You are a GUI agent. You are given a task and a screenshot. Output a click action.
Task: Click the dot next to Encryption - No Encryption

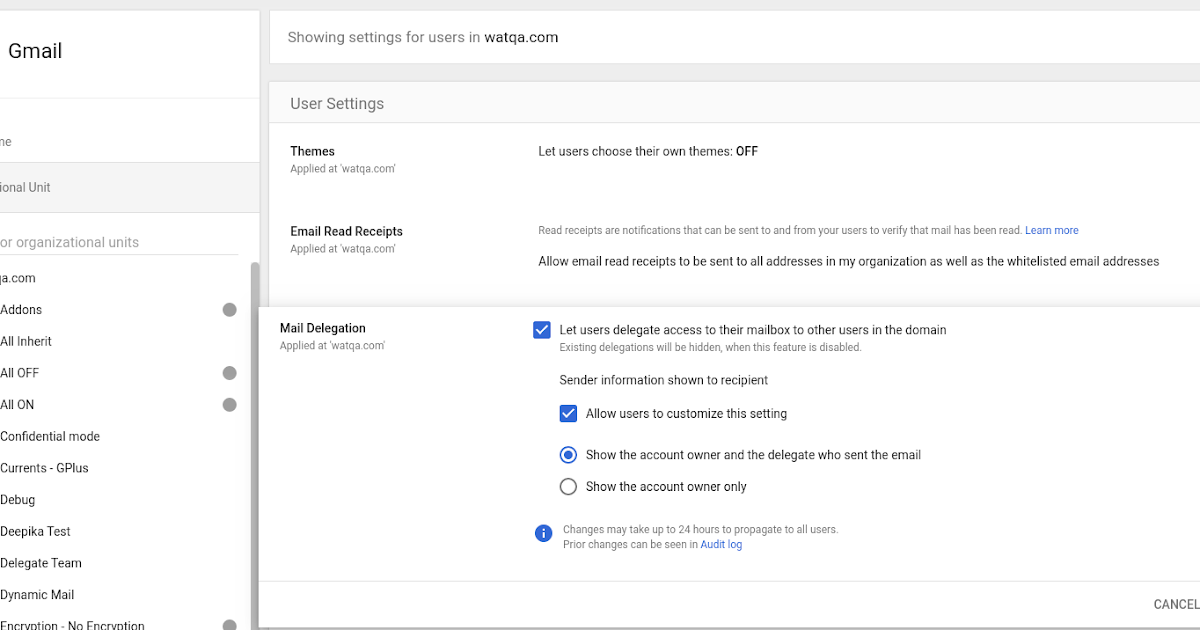229,623
